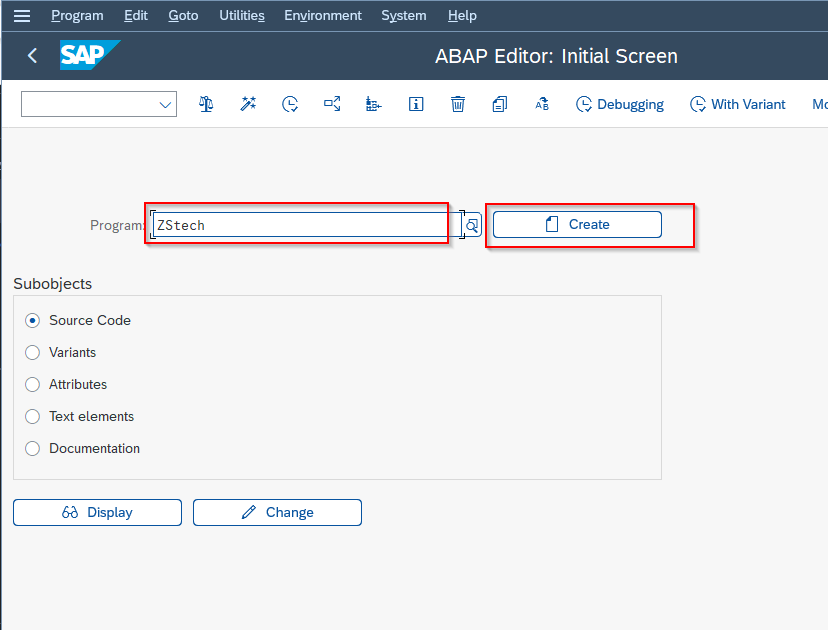Click the runtime clock toolbar icon

click(x=290, y=104)
